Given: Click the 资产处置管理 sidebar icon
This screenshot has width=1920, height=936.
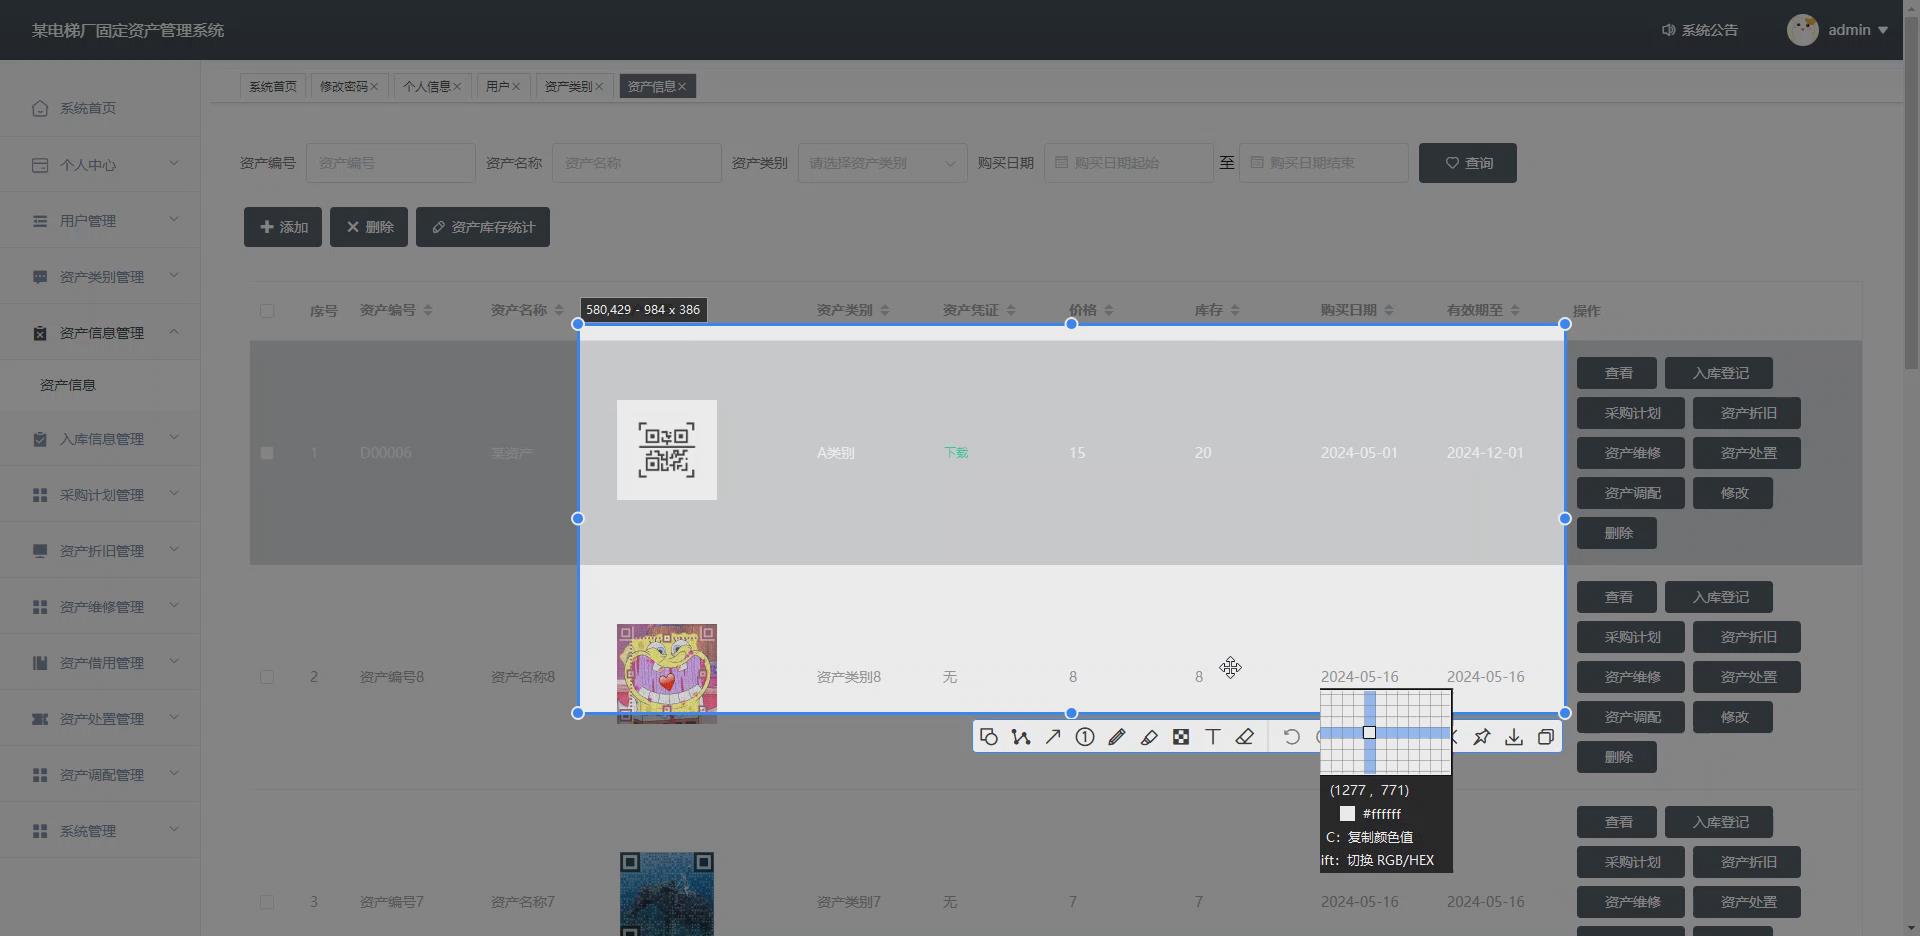Looking at the screenshot, I should click(40, 719).
